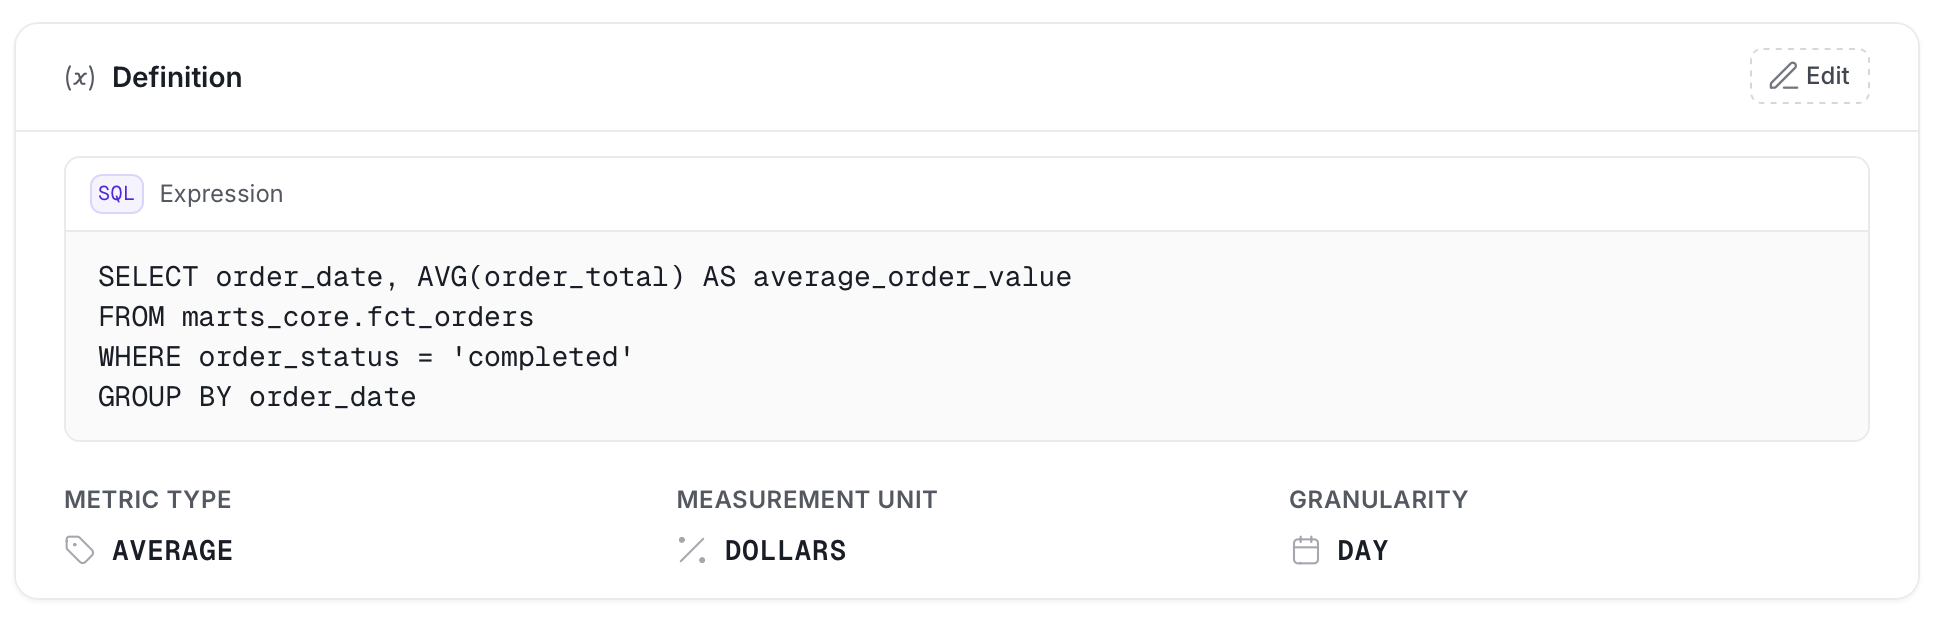Click the tag icon next to AVERAGE
Screen dimensions: 1940x622
tap(80, 550)
